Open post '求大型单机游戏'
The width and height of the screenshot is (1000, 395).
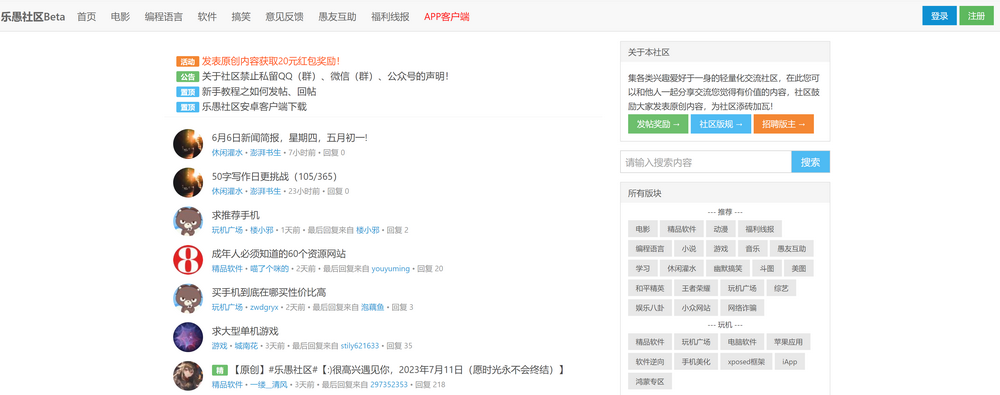(245, 331)
